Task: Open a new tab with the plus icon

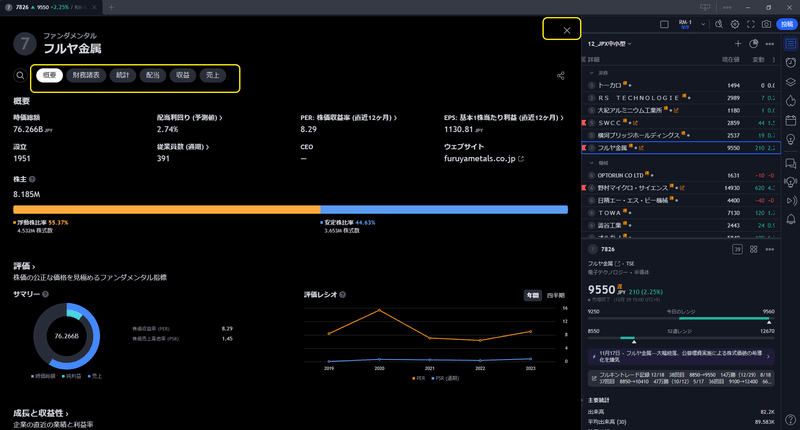Action: coord(111,7)
